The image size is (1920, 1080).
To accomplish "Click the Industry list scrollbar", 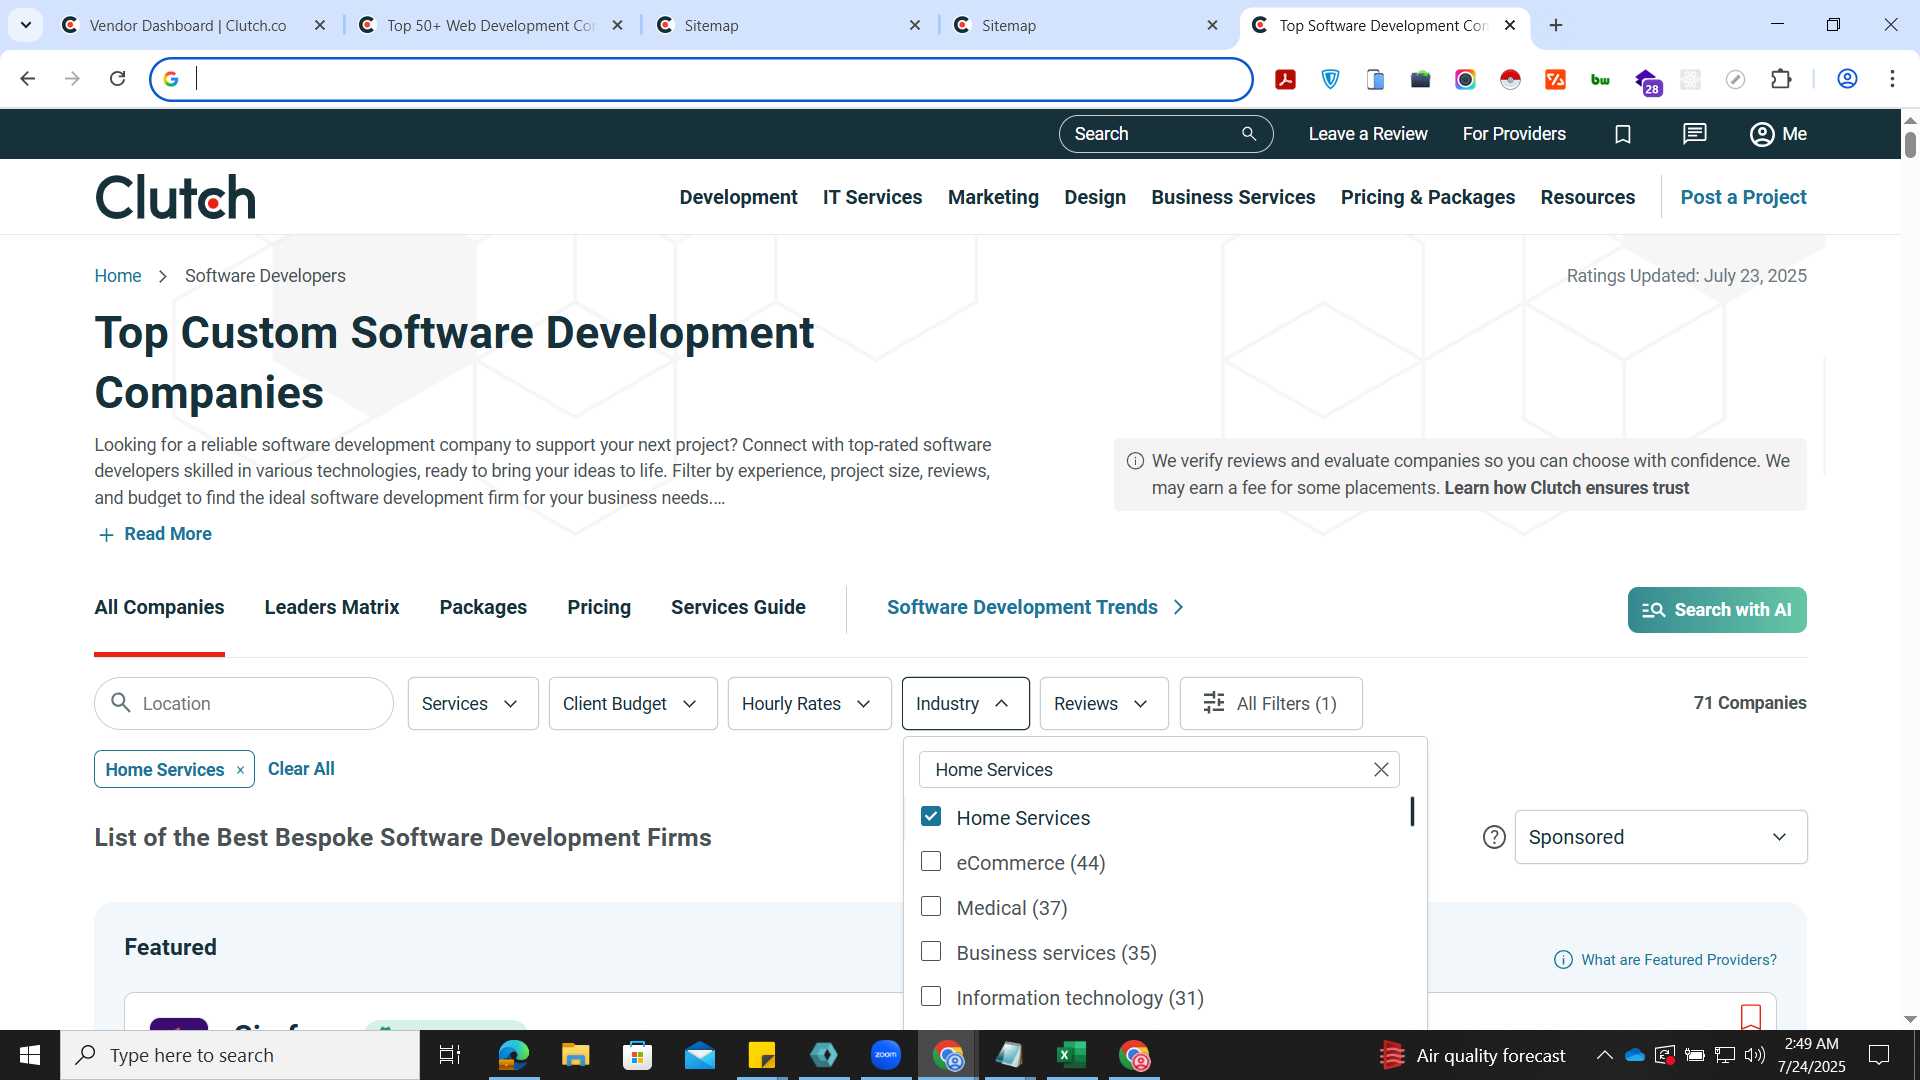I will tap(1412, 811).
